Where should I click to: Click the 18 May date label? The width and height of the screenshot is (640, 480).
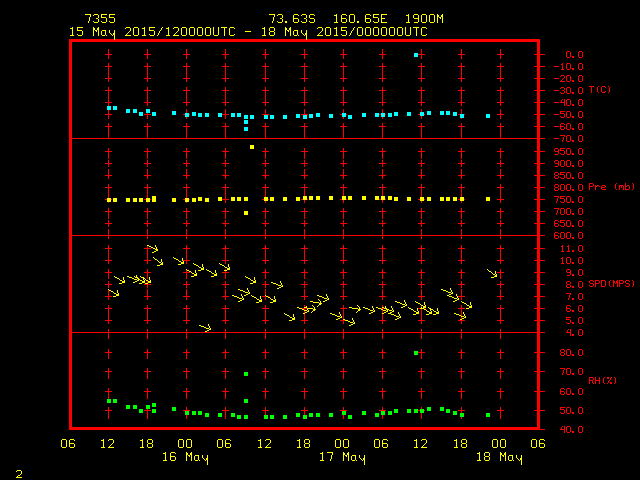[498, 458]
